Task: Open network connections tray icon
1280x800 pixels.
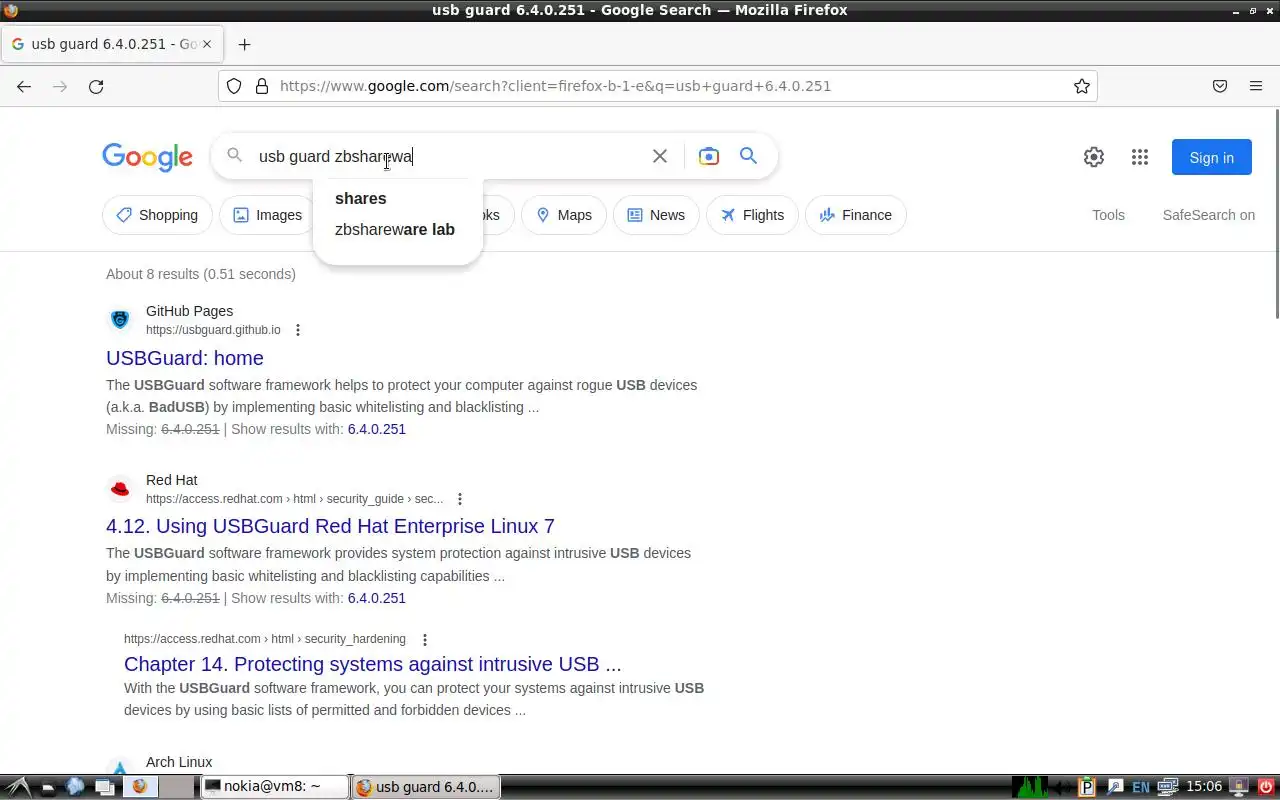Action: pyautogui.click(x=1167, y=787)
